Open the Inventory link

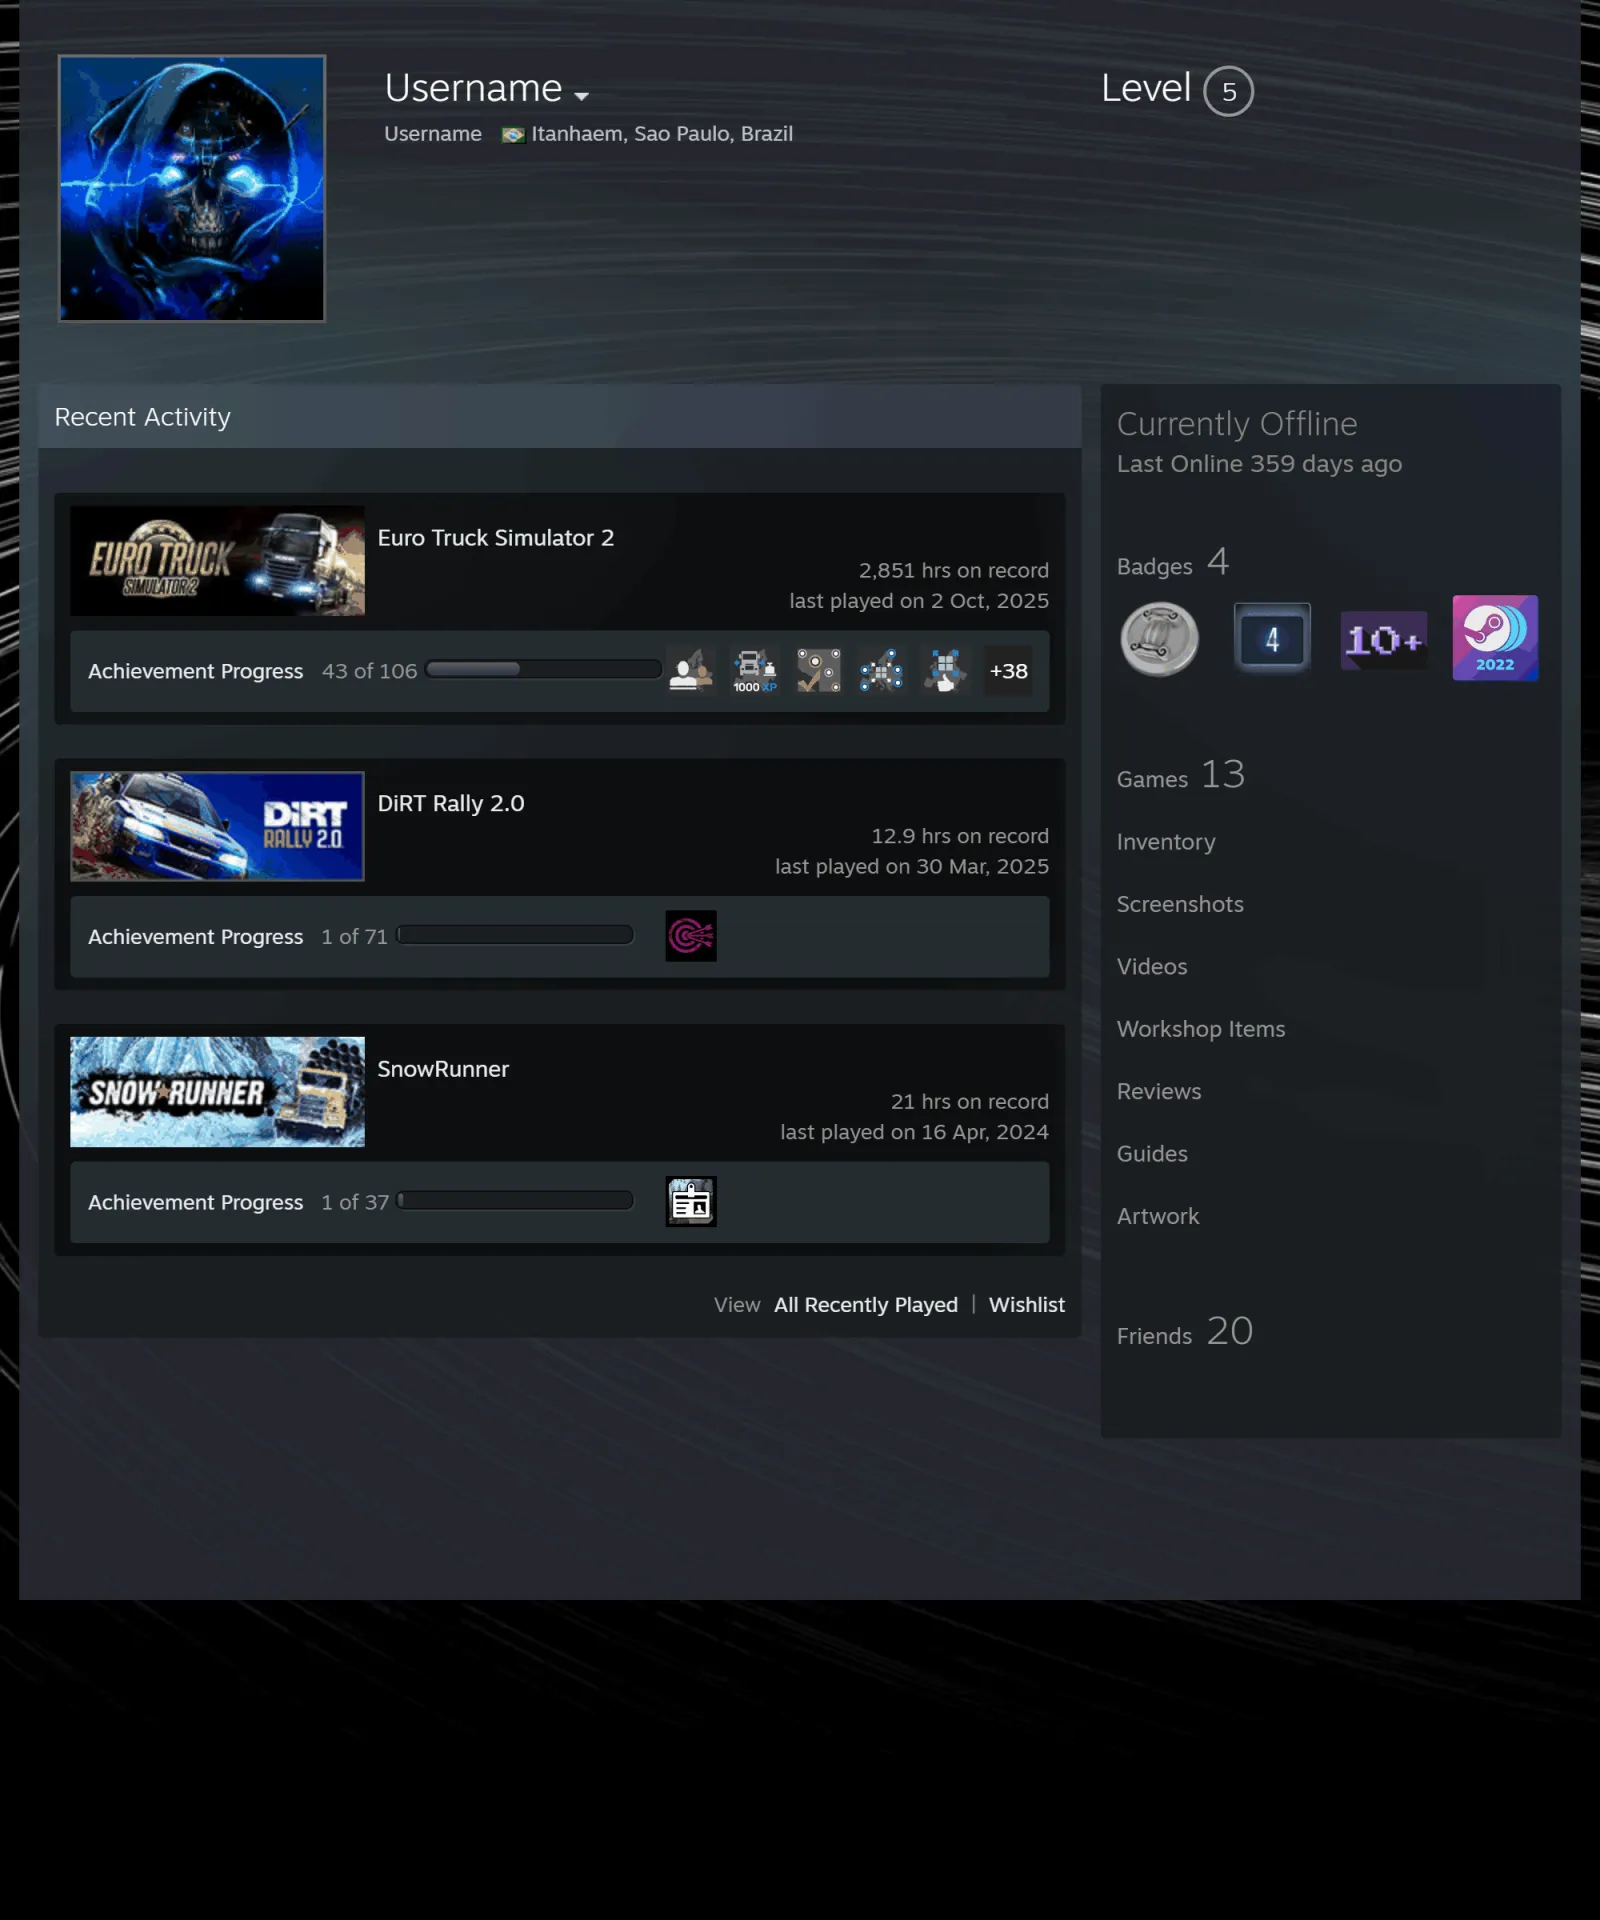click(x=1166, y=842)
